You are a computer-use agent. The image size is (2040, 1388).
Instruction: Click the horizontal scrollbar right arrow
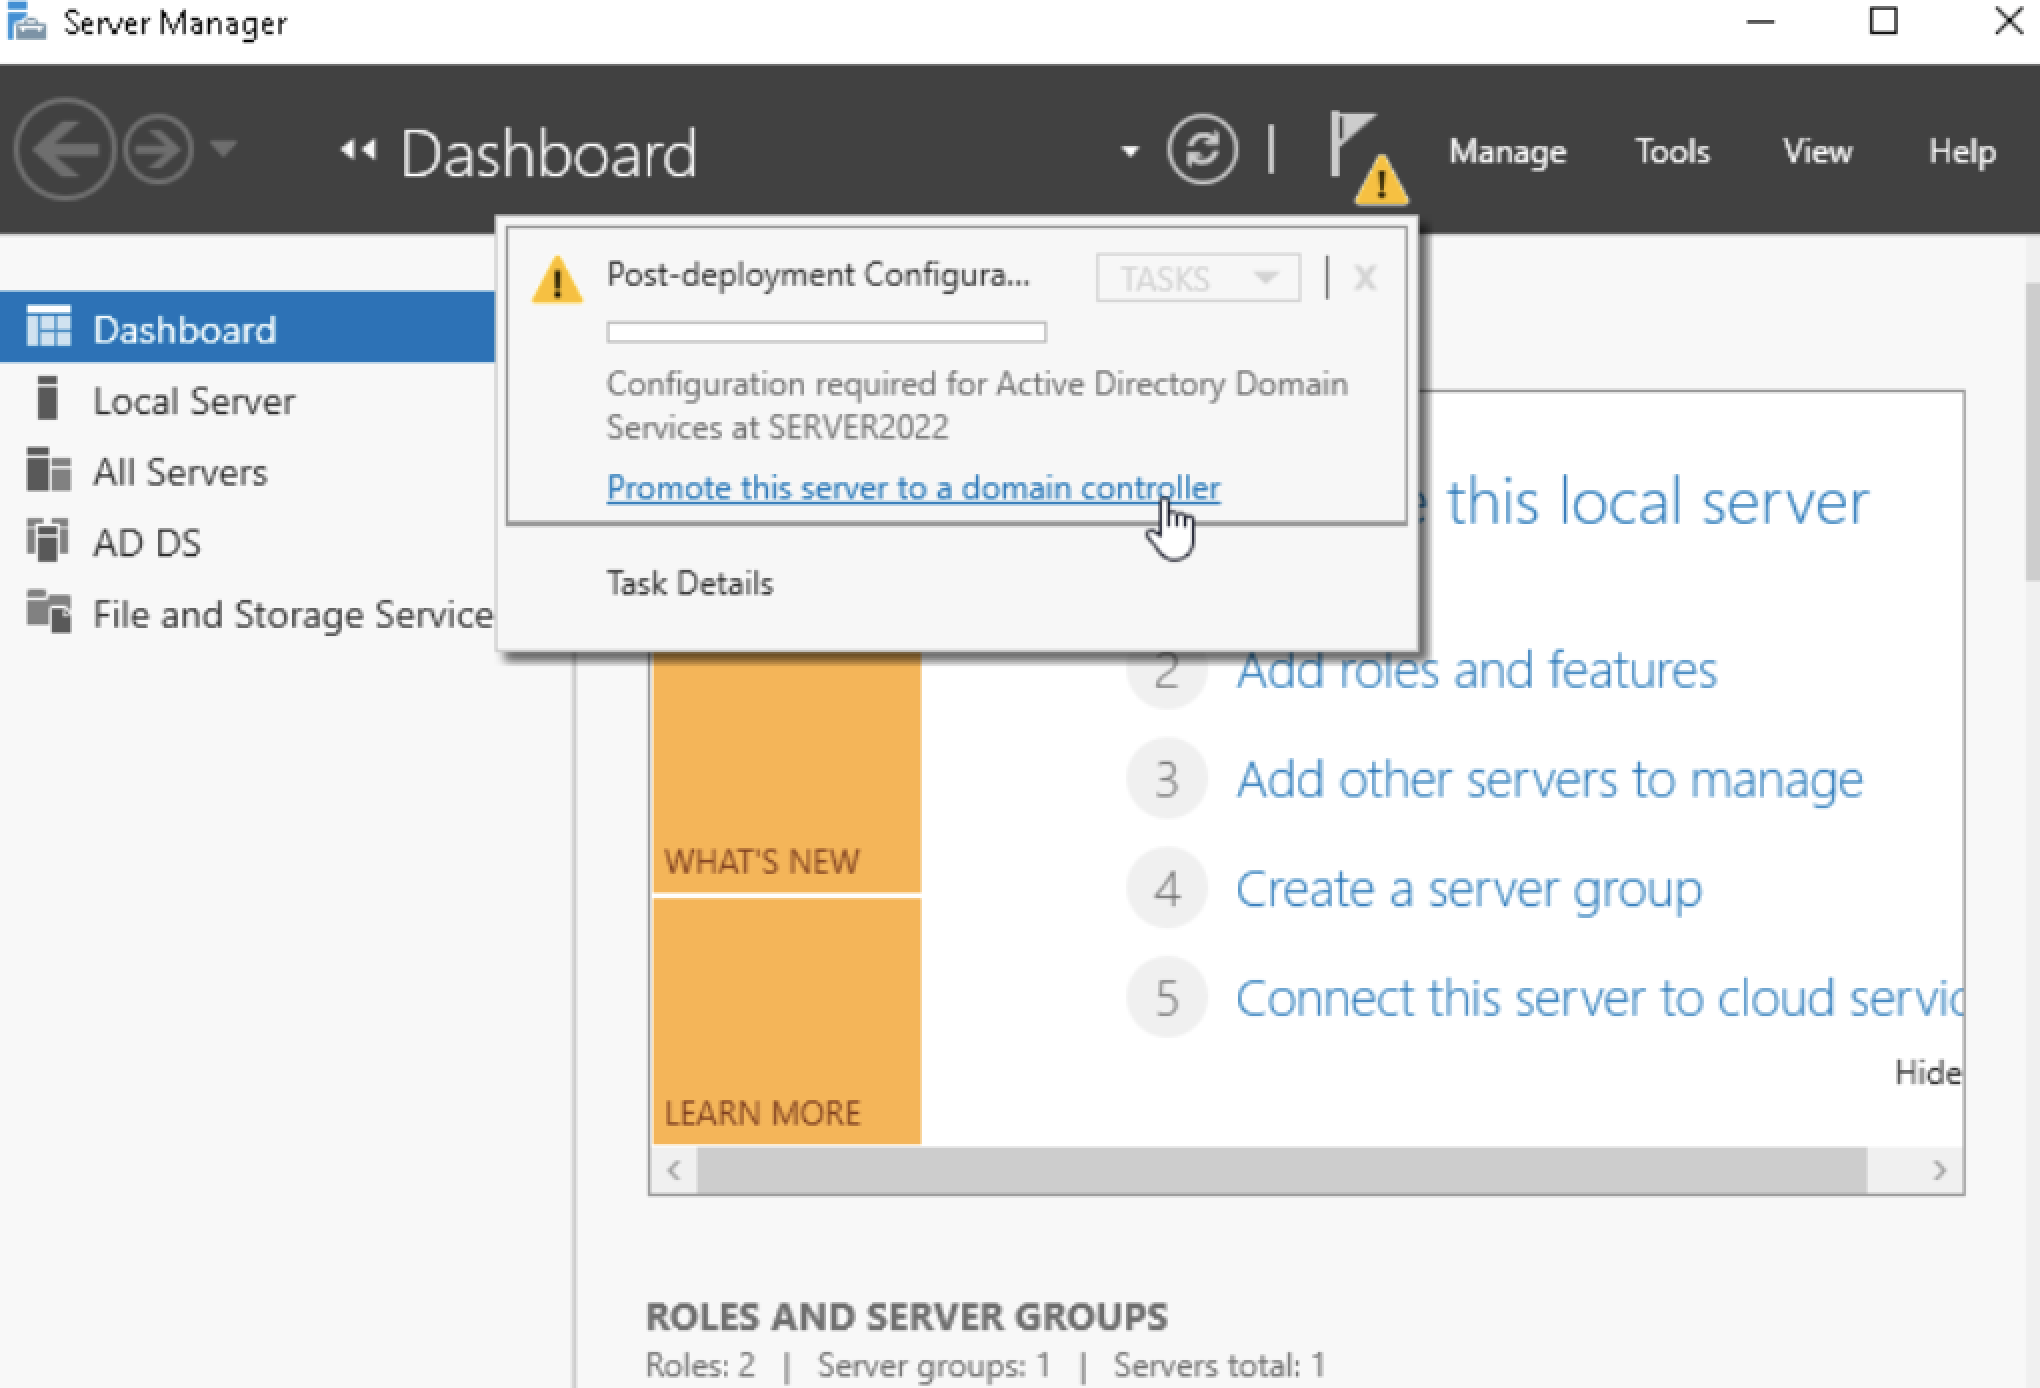click(x=1939, y=1170)
